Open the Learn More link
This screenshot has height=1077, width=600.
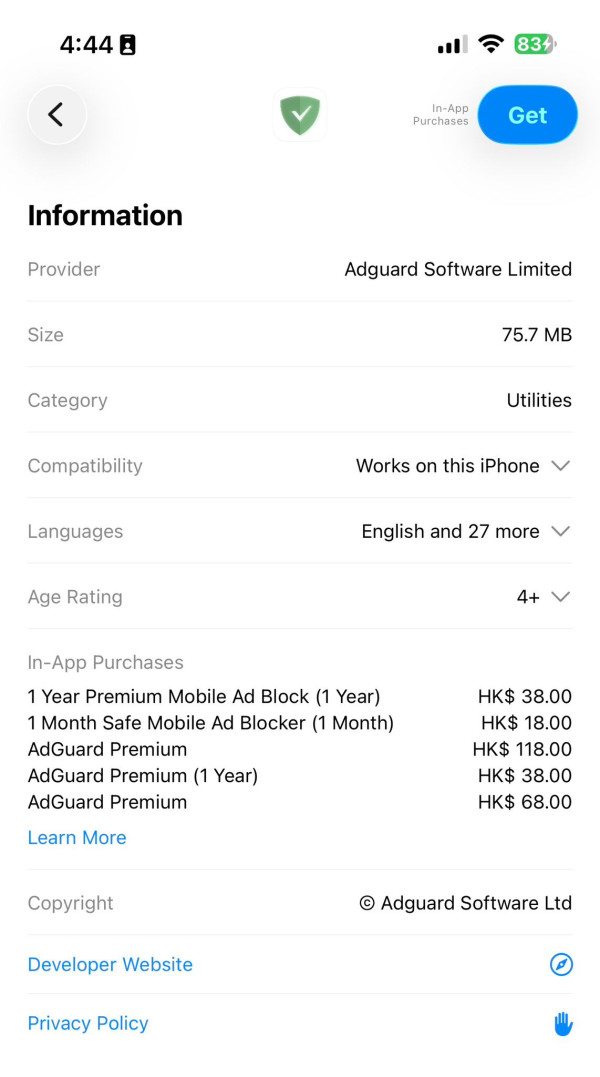tap(77, 838)
